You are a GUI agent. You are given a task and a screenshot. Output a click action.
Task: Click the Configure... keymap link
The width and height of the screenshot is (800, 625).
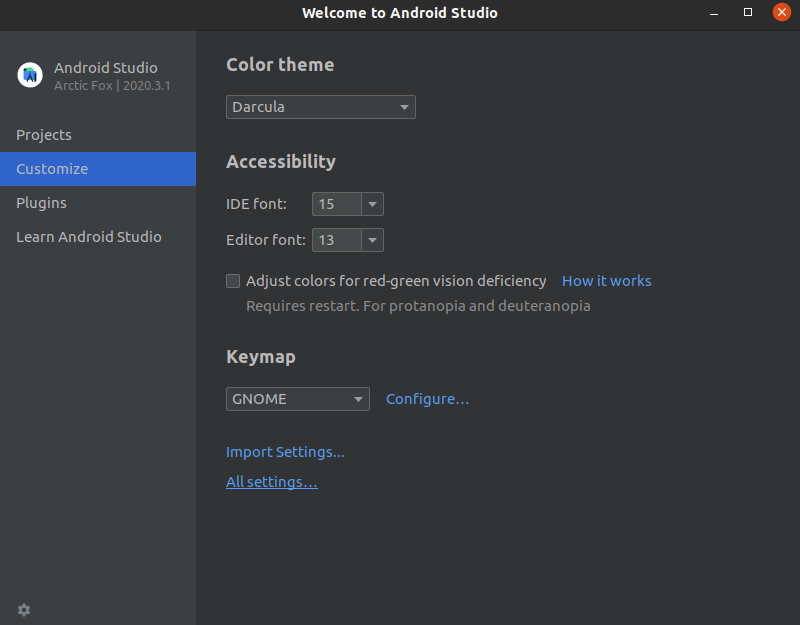pos(427,399)
